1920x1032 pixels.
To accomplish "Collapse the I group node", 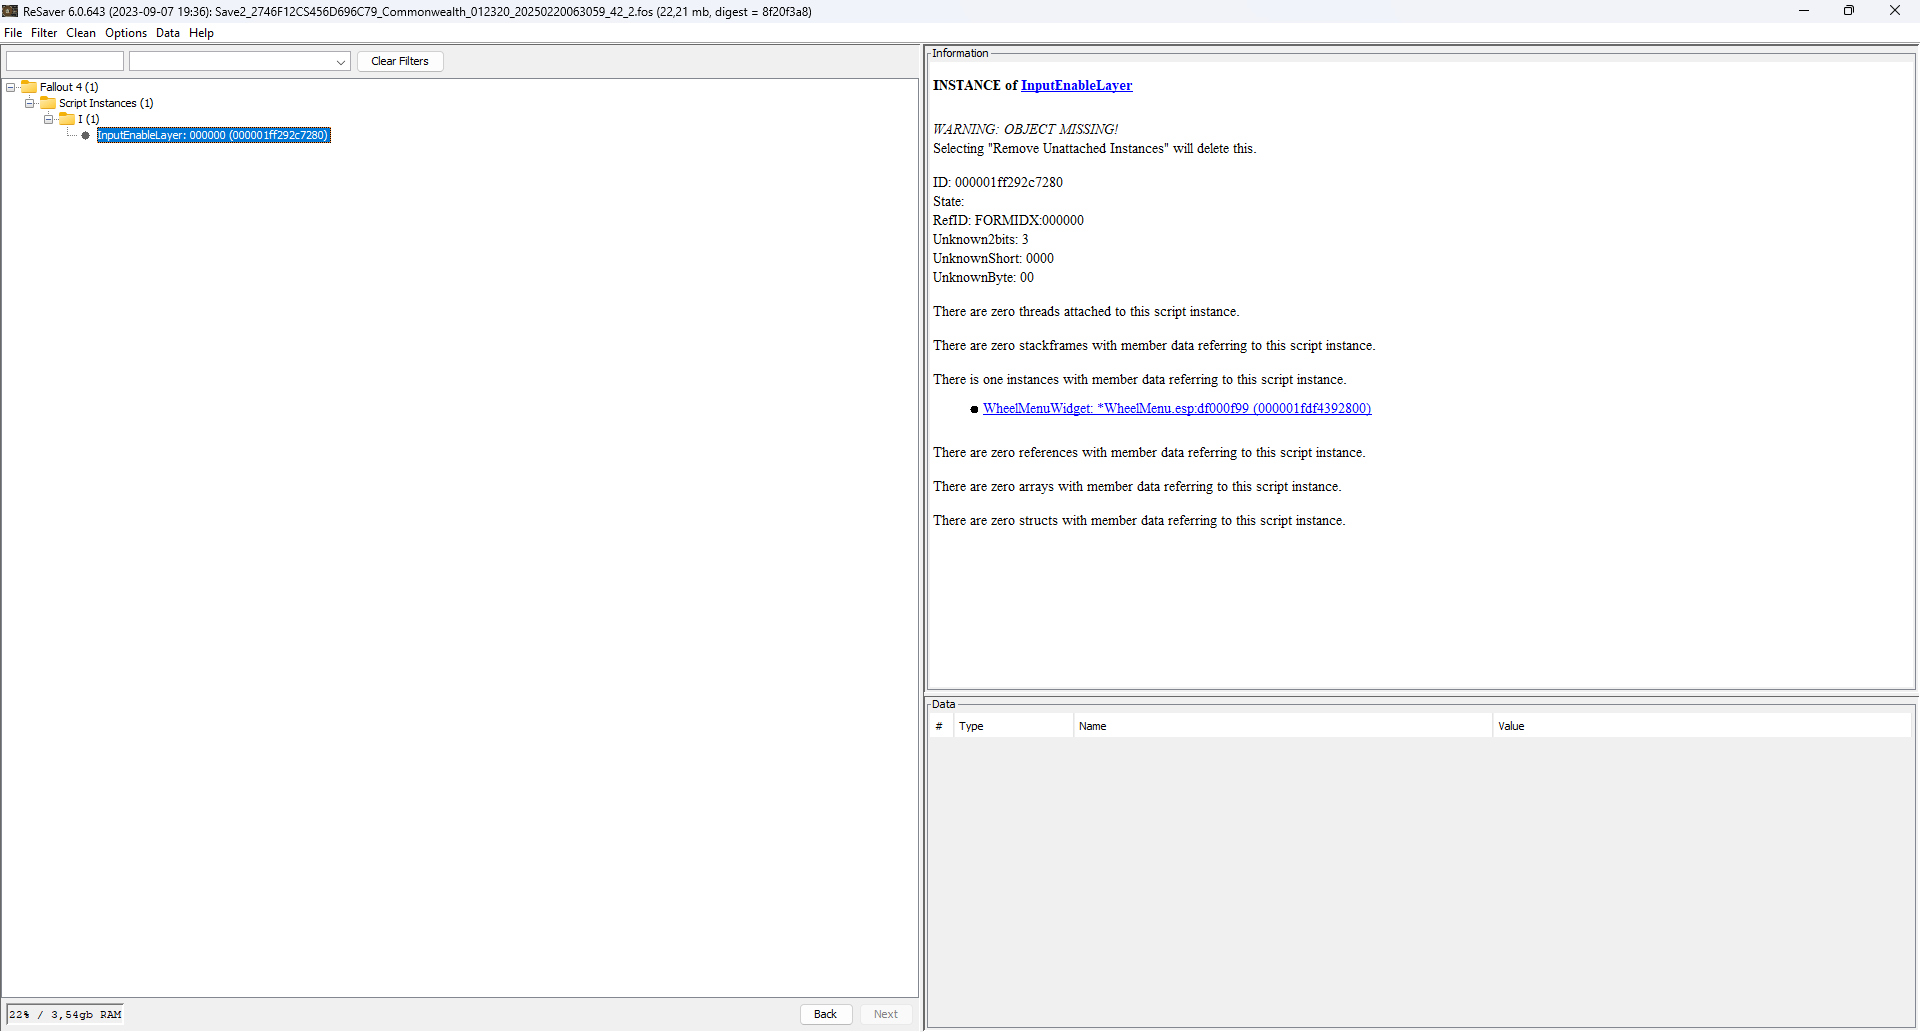I will [x=49, y=119].
